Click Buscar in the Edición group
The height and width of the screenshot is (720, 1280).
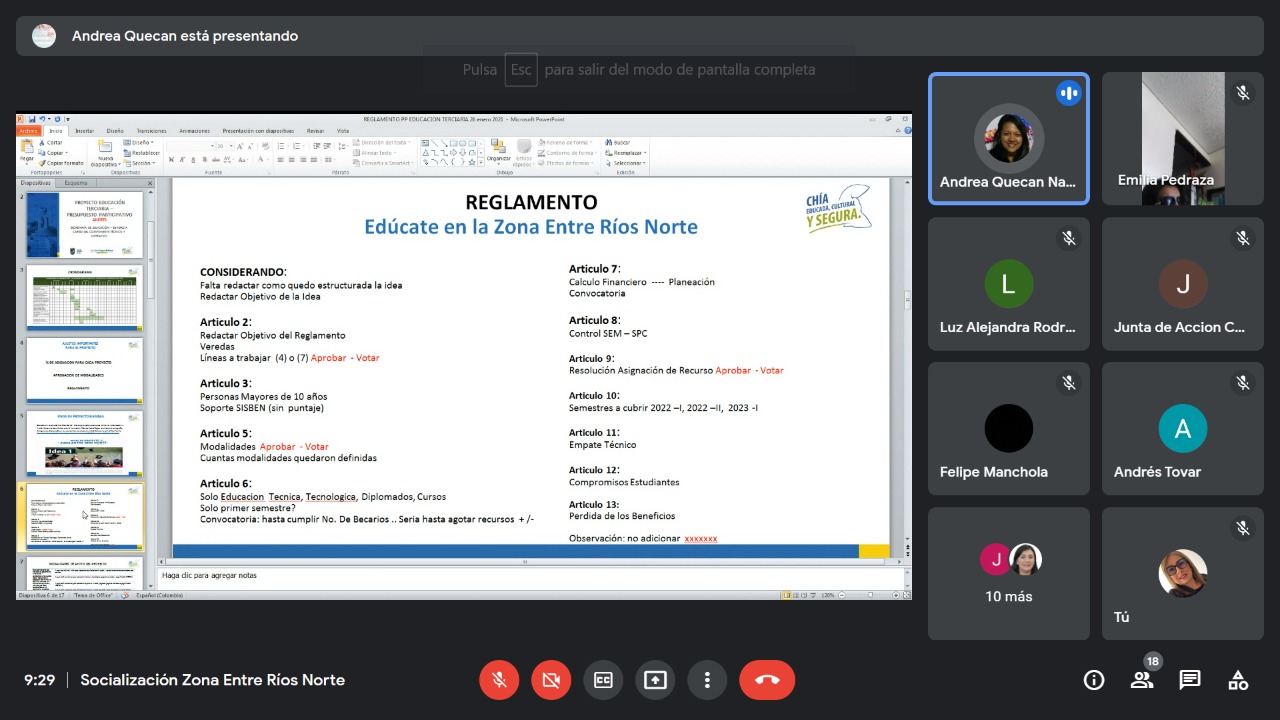click(x=616, y=143)
